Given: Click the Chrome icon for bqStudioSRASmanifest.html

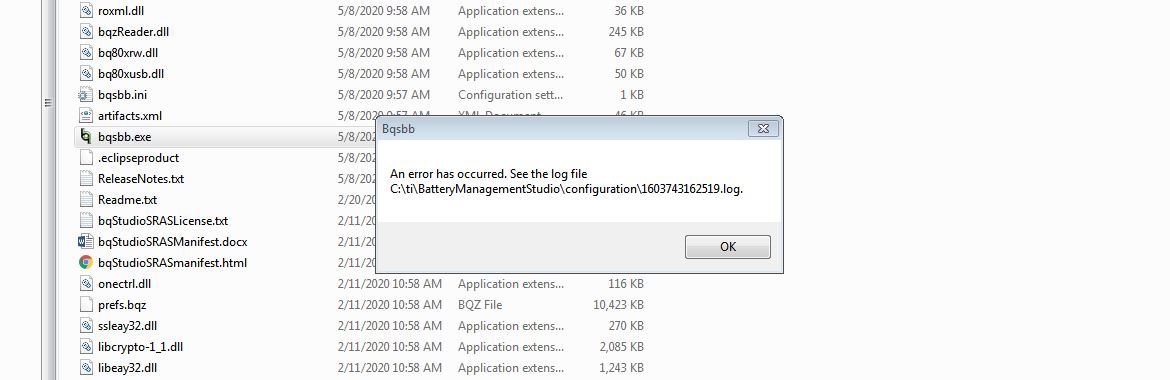Looking at the screenshot, I should coord(86,263).
